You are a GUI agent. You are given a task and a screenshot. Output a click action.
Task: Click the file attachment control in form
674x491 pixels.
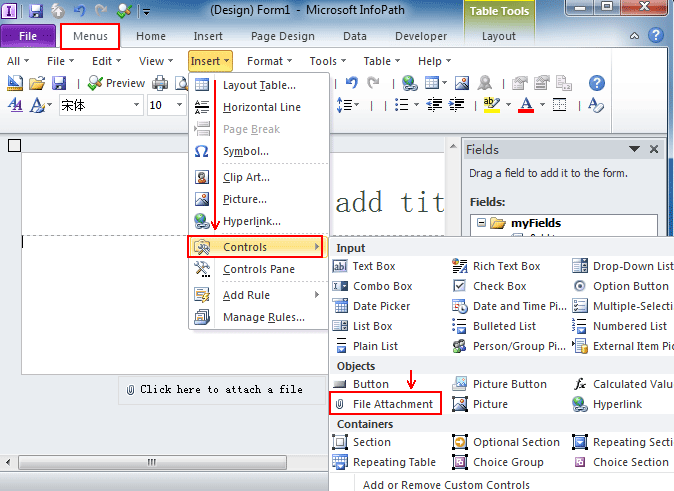223,390
